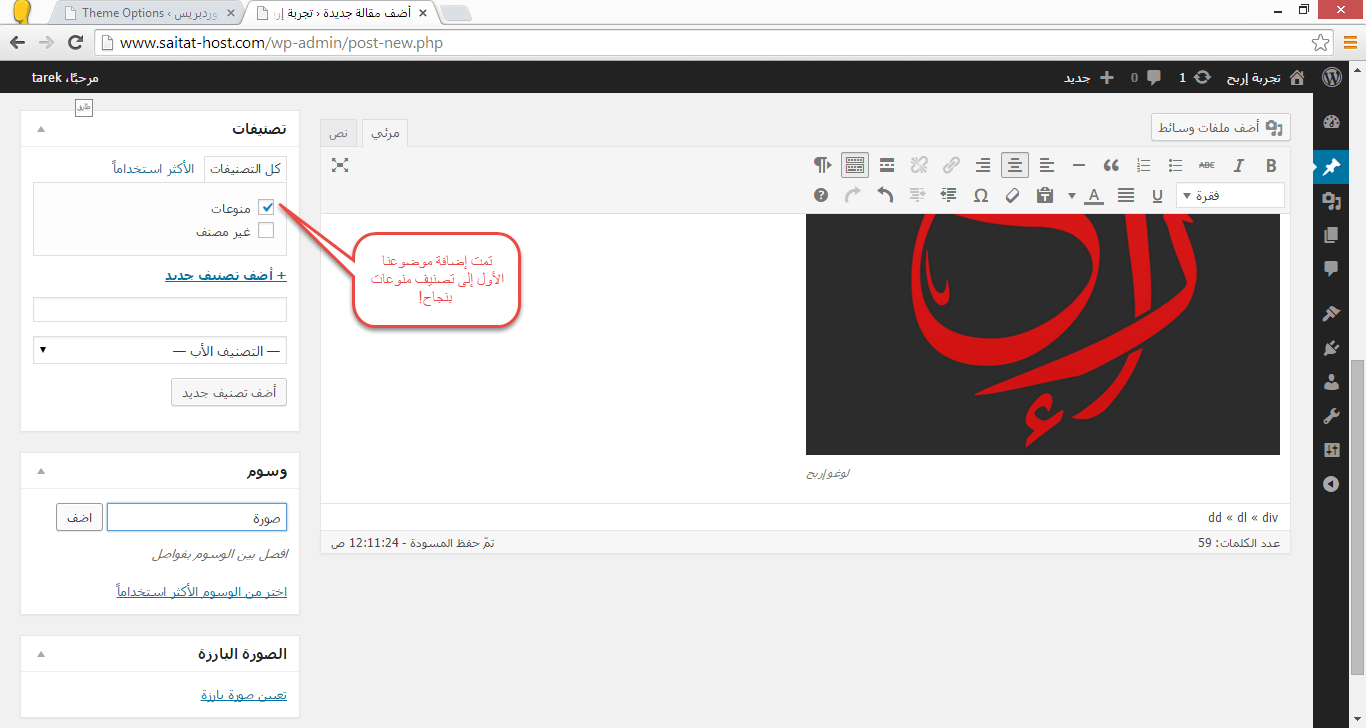This screenshot has height=728, width=1366.
Task: Open the editor help question-mark icon
Action: (x=821, y=195)
